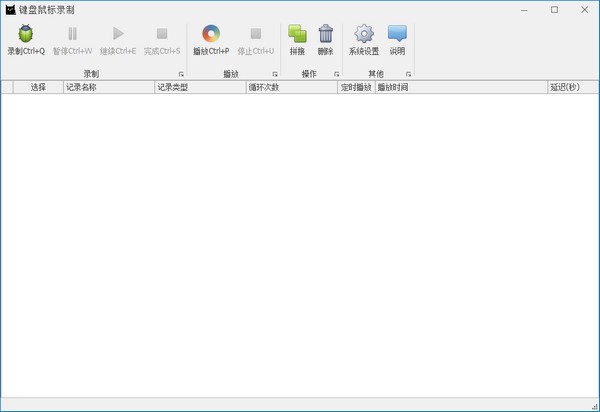Open system settings (系统设置) gear

point(364,34)
